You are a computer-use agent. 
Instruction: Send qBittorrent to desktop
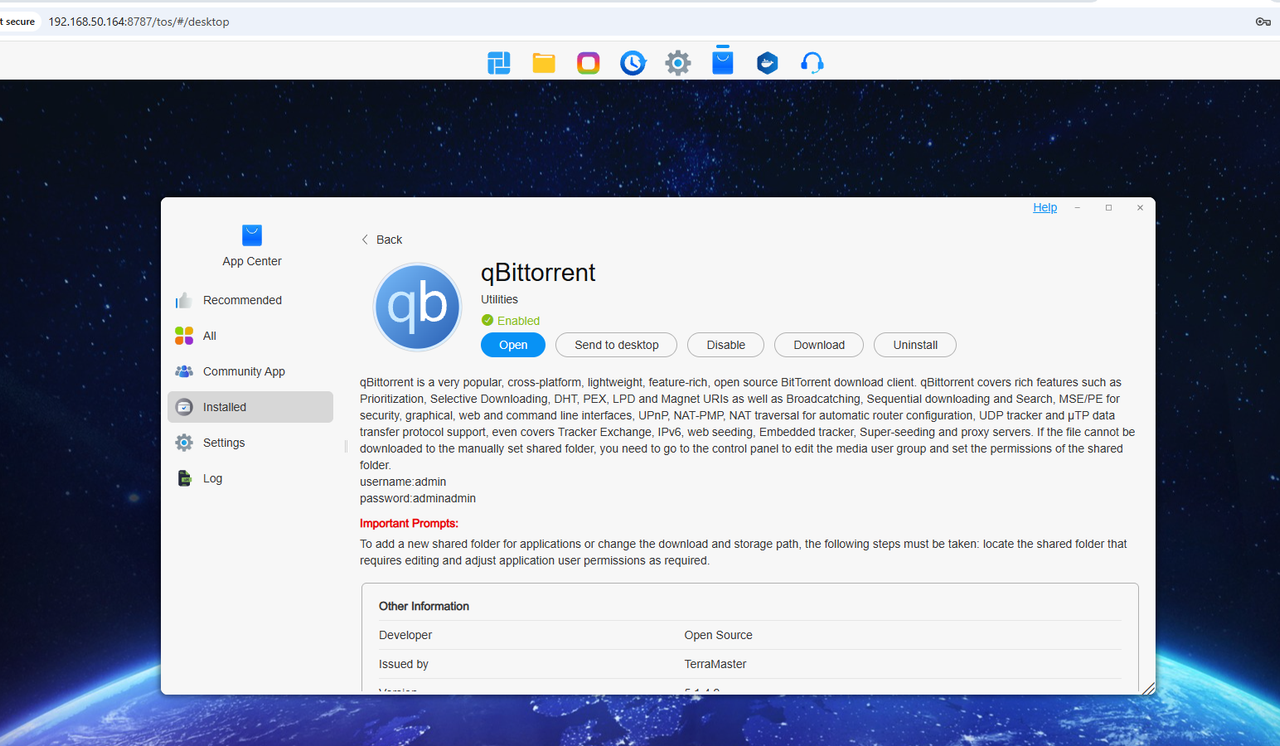pyautogui.click(x=616, y=345)
